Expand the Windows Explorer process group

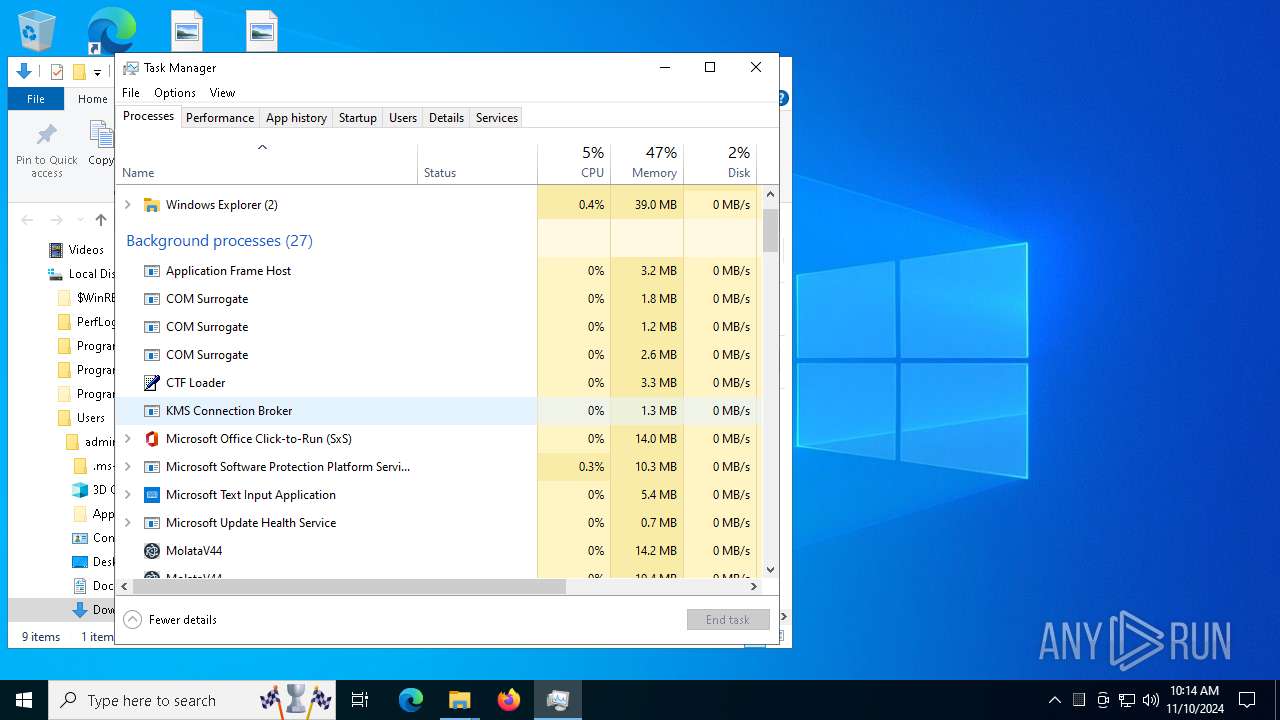pos(127,205)
